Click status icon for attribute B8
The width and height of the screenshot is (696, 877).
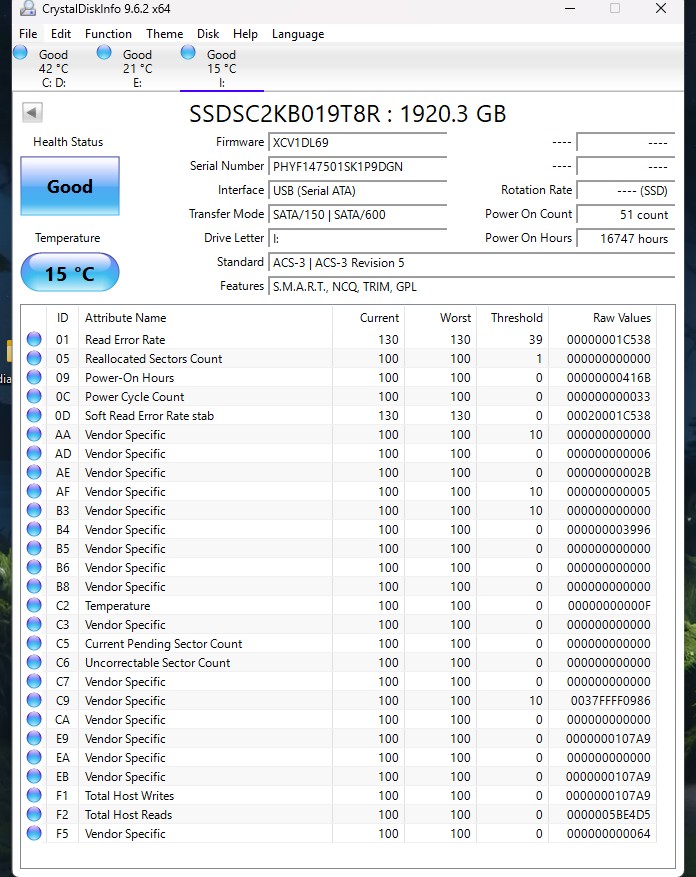tap(34, 586)
